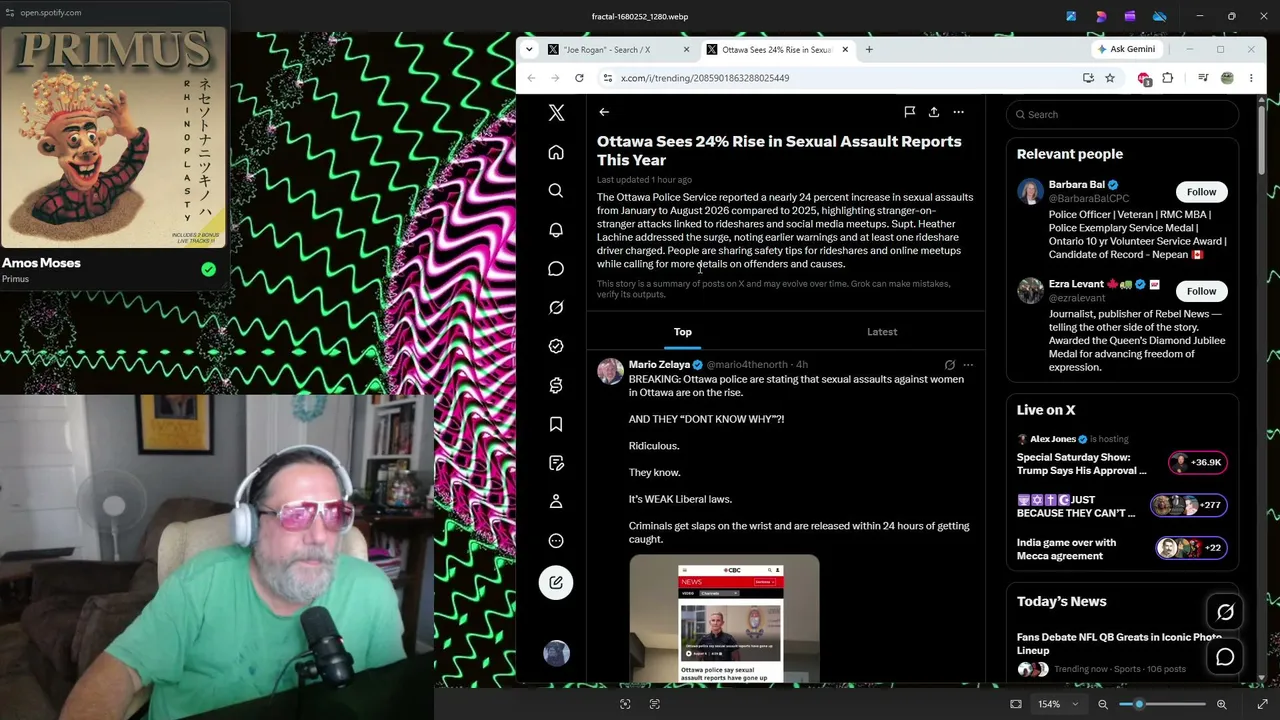Open Articles icon in X sidebar
Image resolution: width=1280 pixels, height=720 pixels.
click(556, 463)
